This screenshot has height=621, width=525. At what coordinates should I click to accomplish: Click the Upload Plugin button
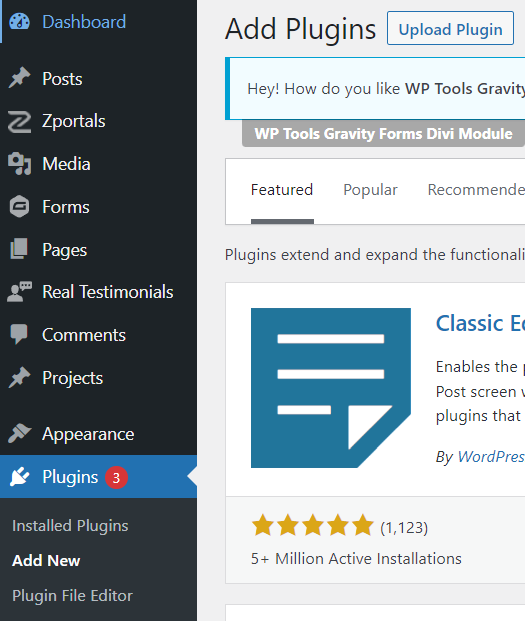[450, 29]
